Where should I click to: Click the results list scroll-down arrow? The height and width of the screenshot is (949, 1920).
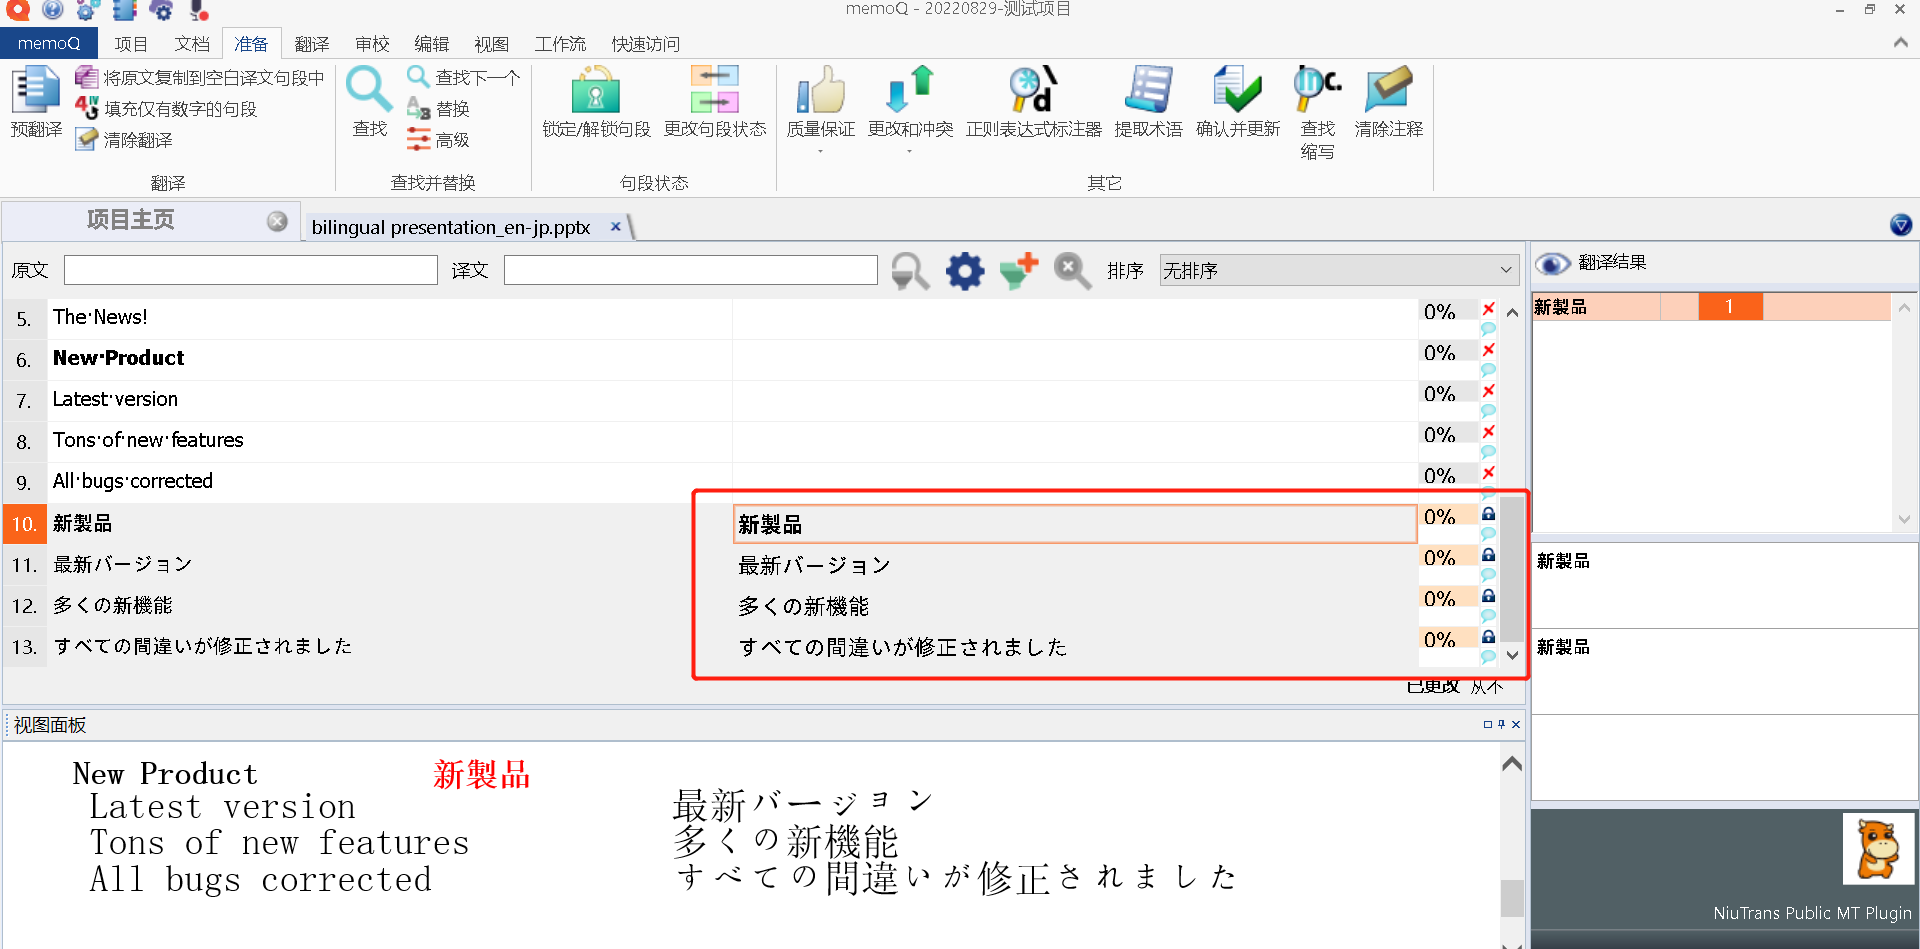point(1904,519)
